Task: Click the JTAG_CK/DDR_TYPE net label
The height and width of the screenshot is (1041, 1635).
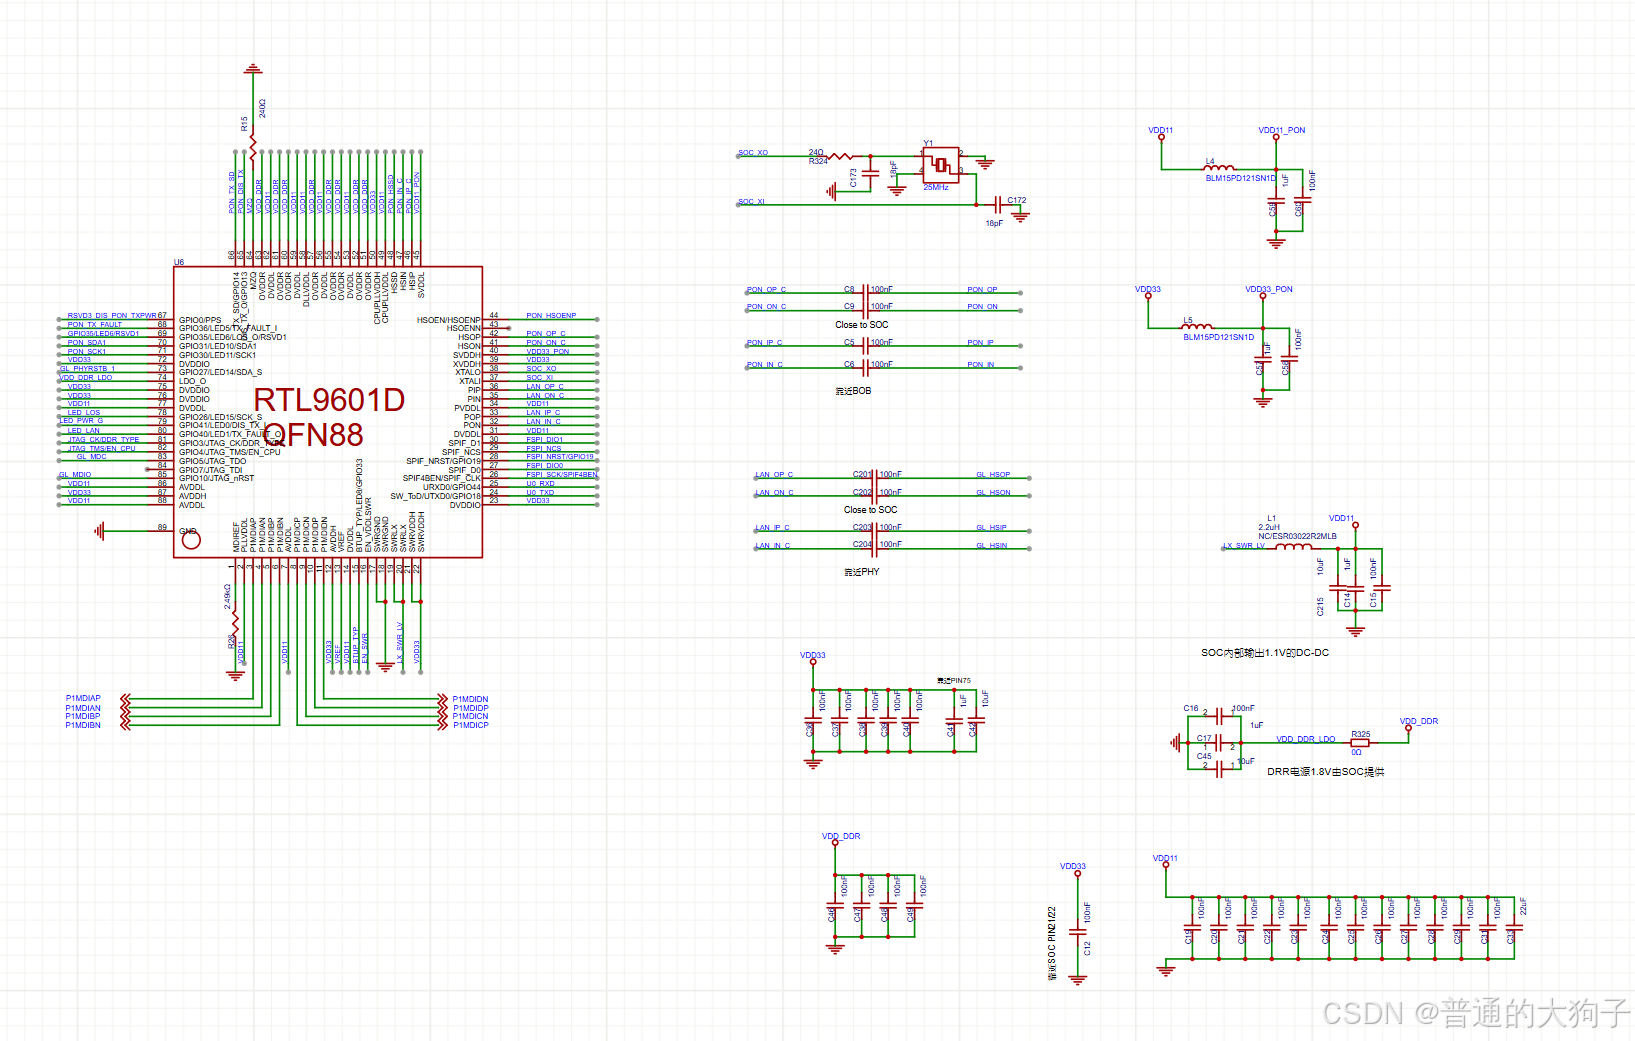Action: 103,439
